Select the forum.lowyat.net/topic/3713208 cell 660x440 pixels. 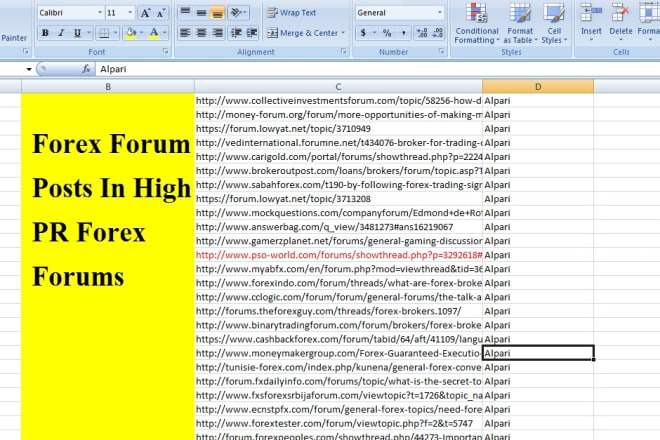[339, 199]
